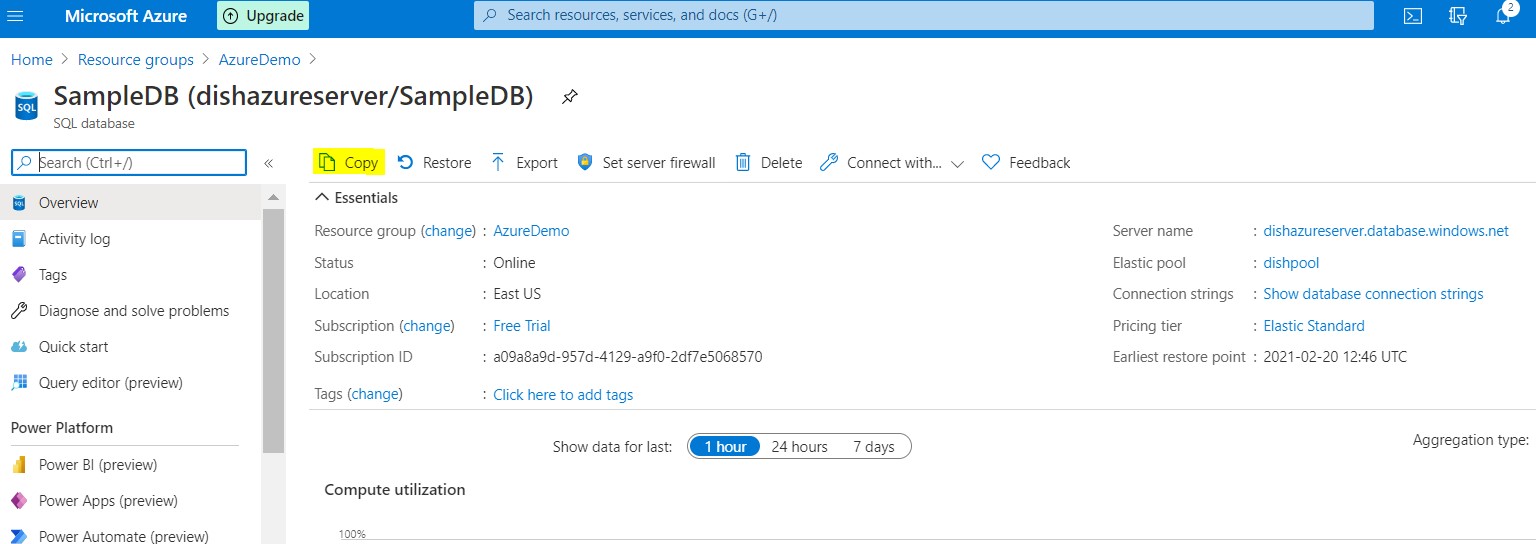The width and height of the screenshot is (1536, 544).
Task: Click the Restore icon in toolbar
Action: click(x=405, y=162)
